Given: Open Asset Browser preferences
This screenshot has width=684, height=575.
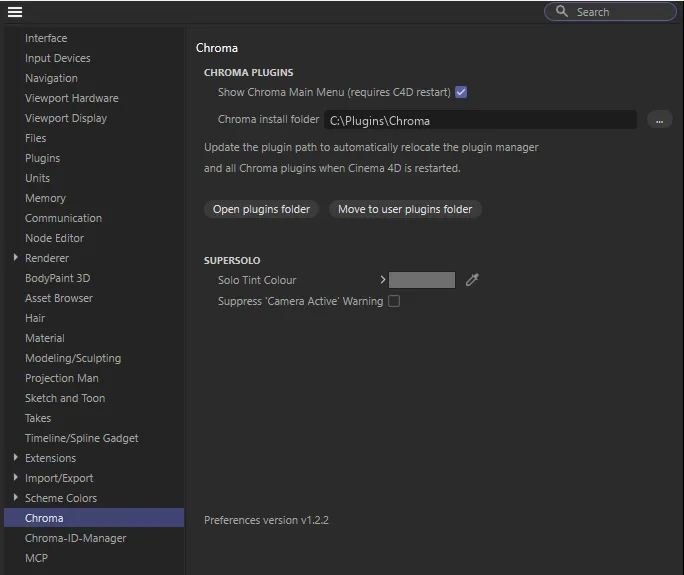Looking at the screenshot, I should (x=59, y=298).
